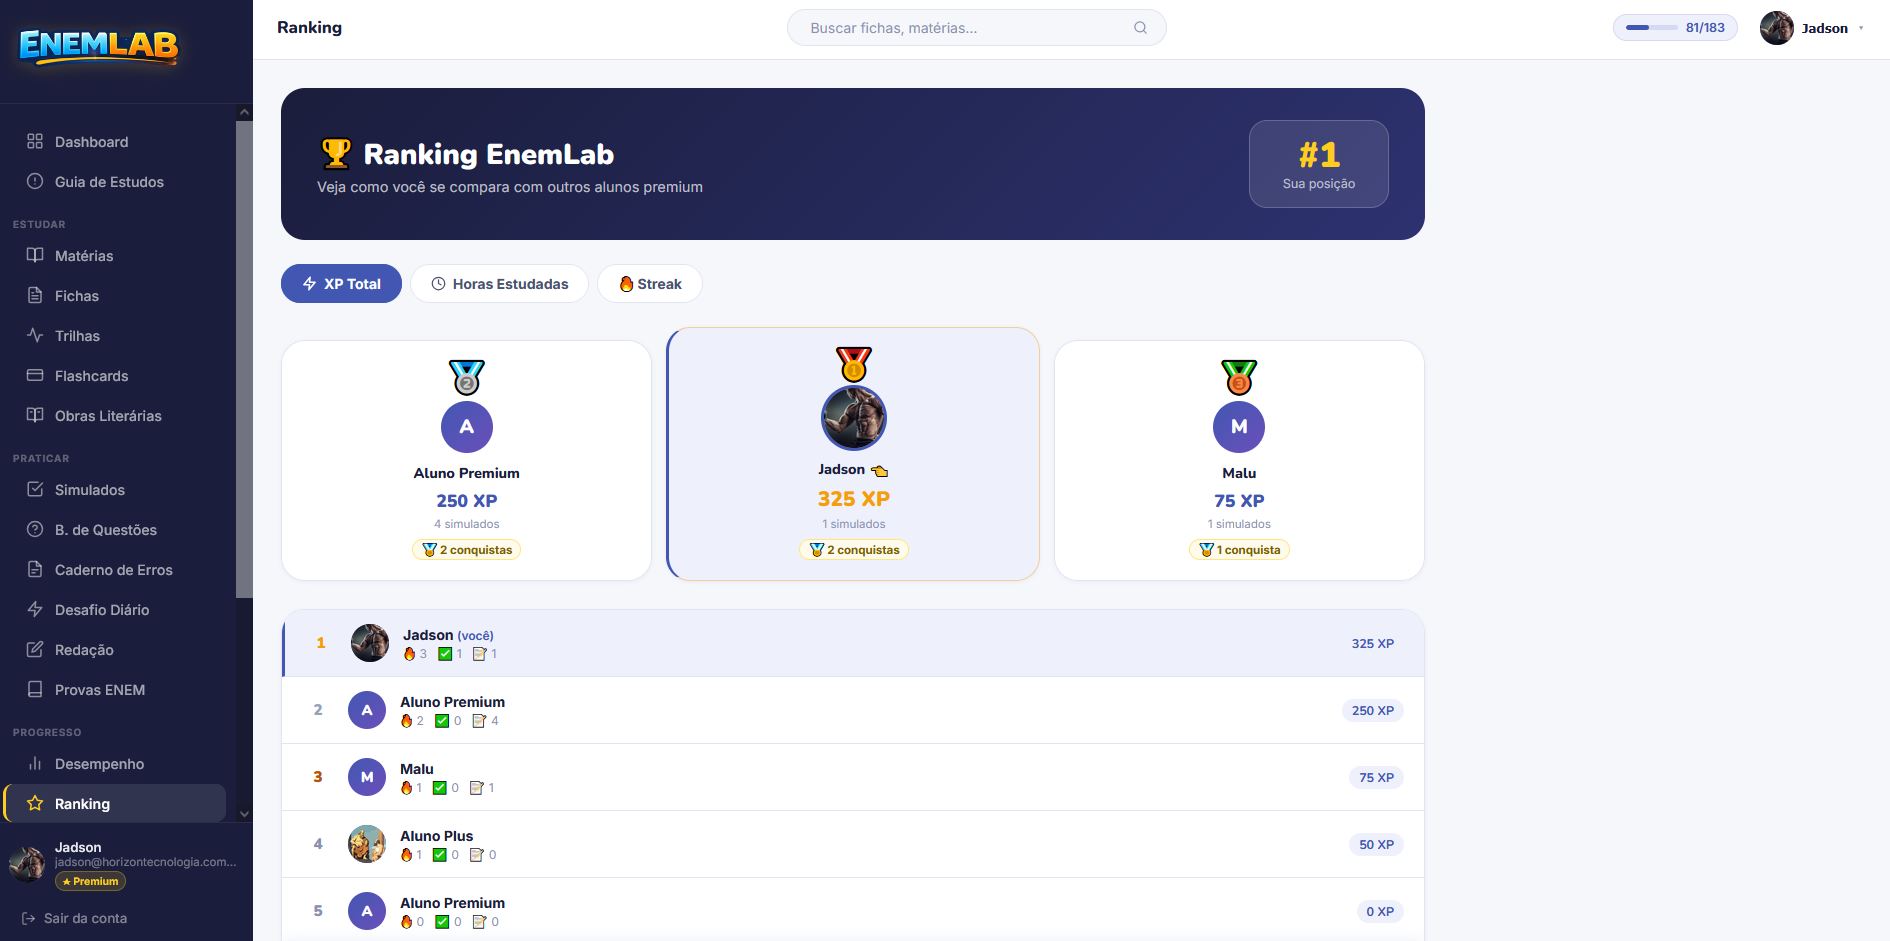The width and height of the screenshot is (1890, 941).
Task: Click the Premium badge in sidebar
Action: 90,881
